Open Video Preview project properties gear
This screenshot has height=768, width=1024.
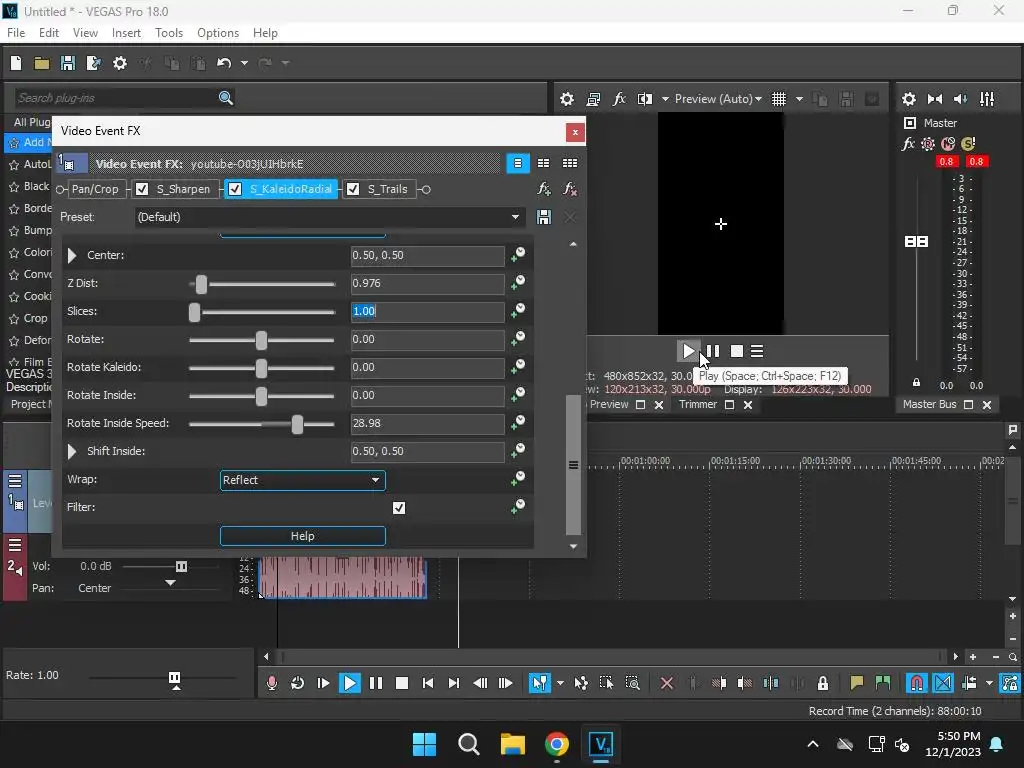567,99
